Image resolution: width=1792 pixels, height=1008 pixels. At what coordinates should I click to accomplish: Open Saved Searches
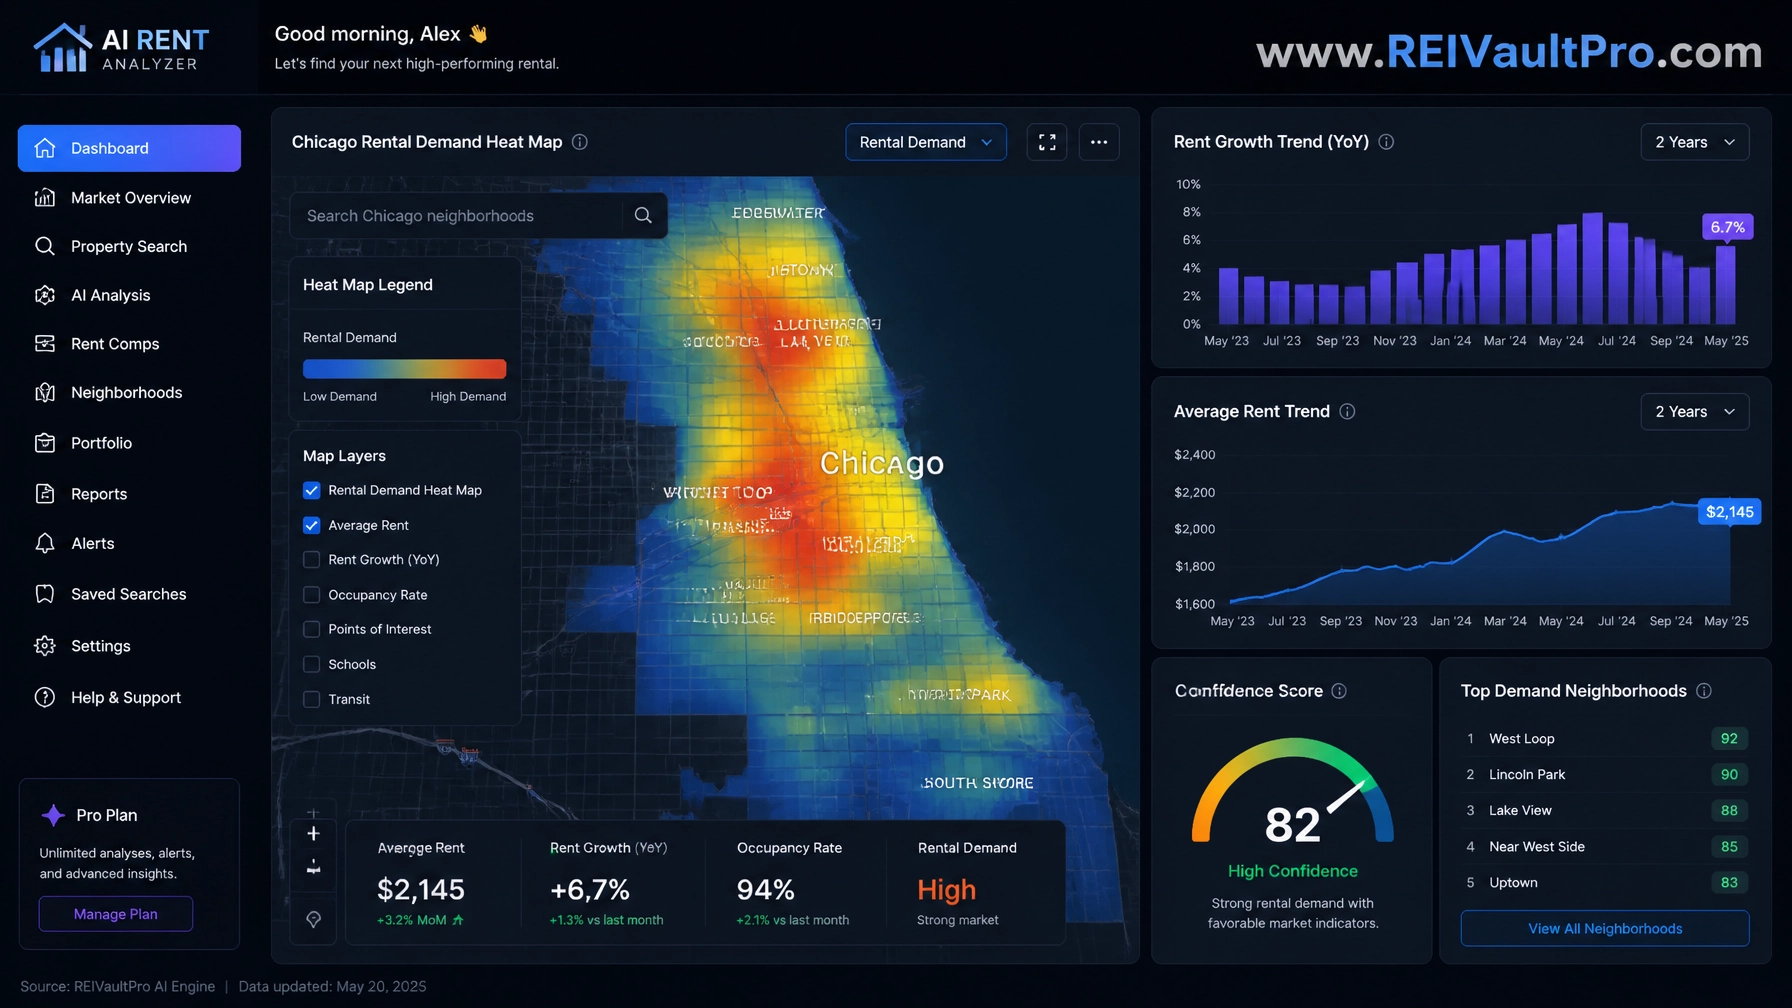[129, 594]
